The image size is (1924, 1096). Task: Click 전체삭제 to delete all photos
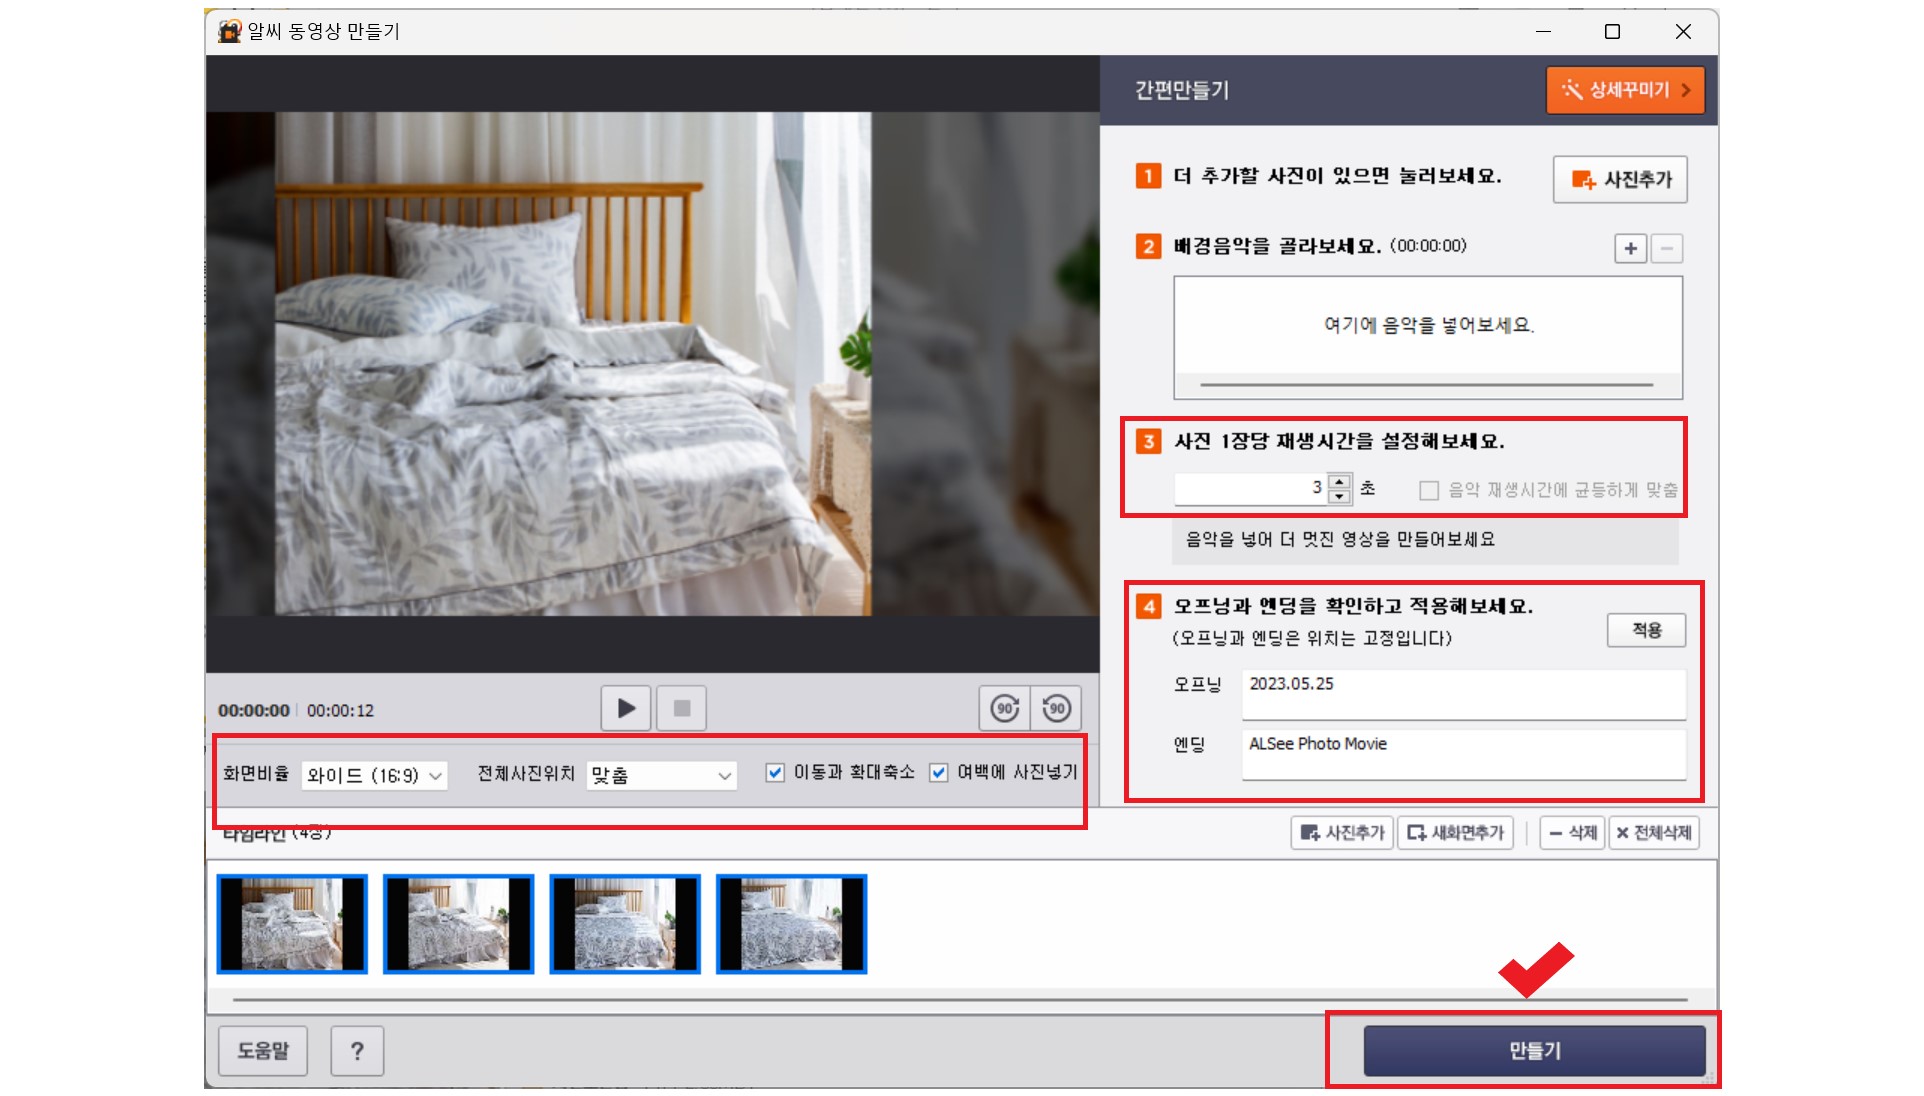tap(1653, 833)
